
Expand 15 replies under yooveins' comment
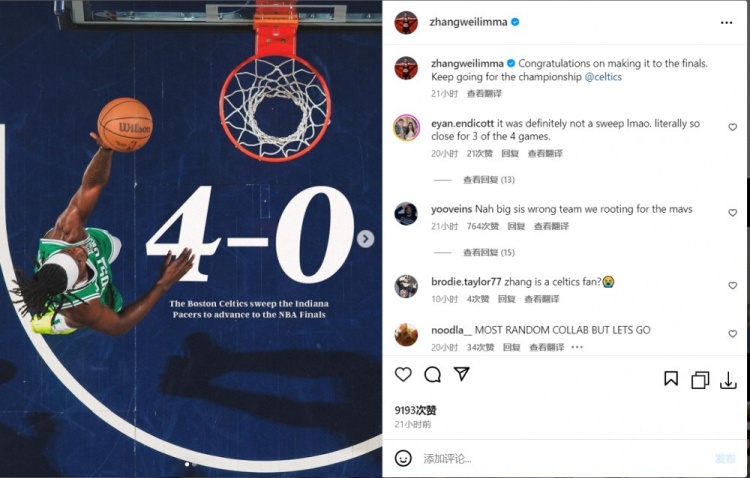(489, 253)
